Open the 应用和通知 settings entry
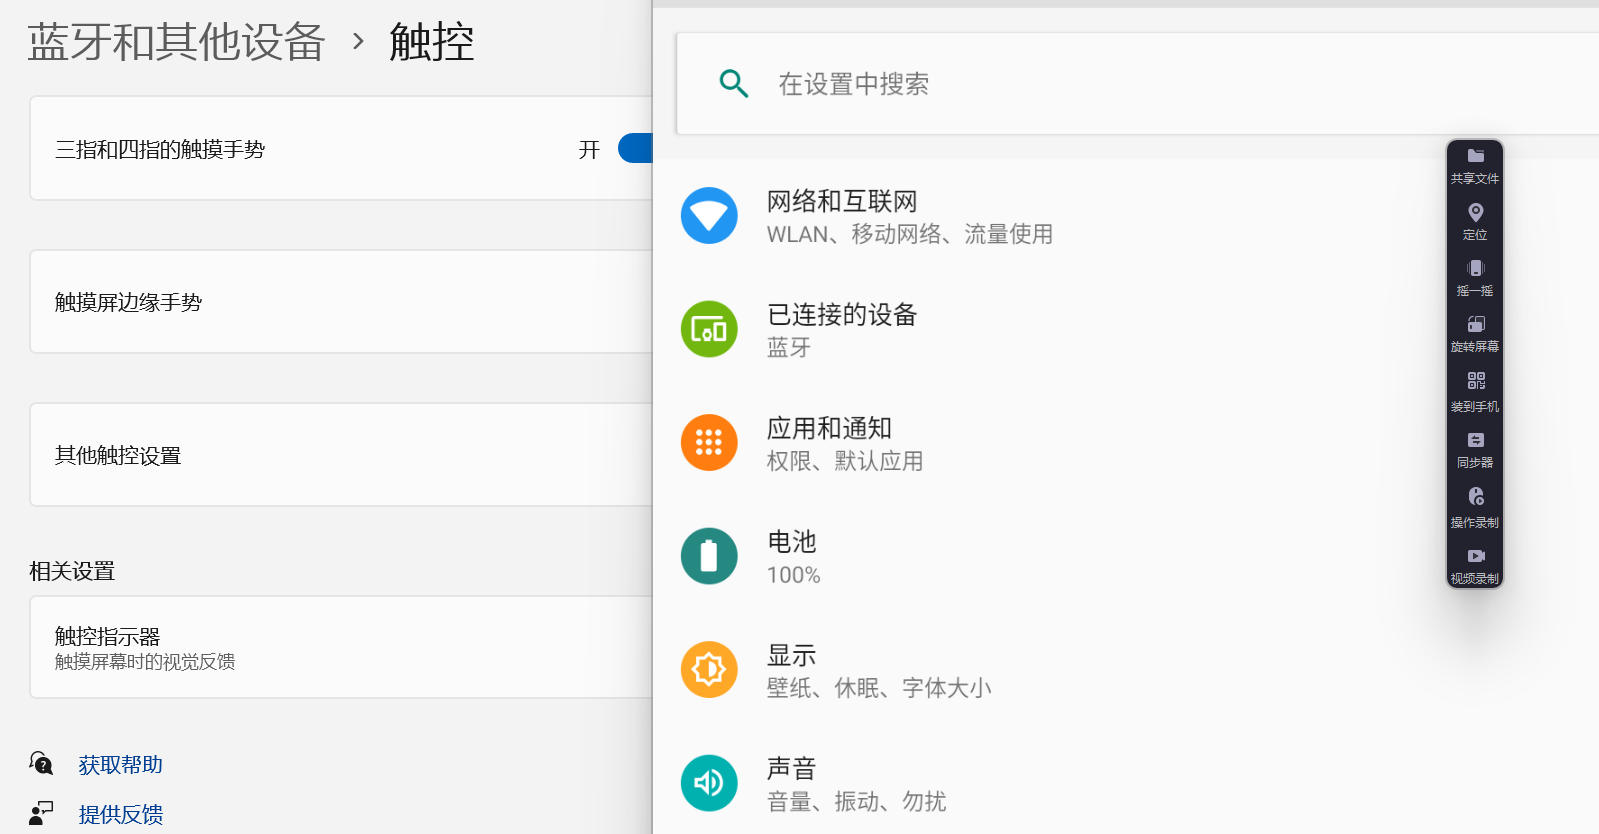The width and height of the screenshot is (1599, 834). point(829,442)
